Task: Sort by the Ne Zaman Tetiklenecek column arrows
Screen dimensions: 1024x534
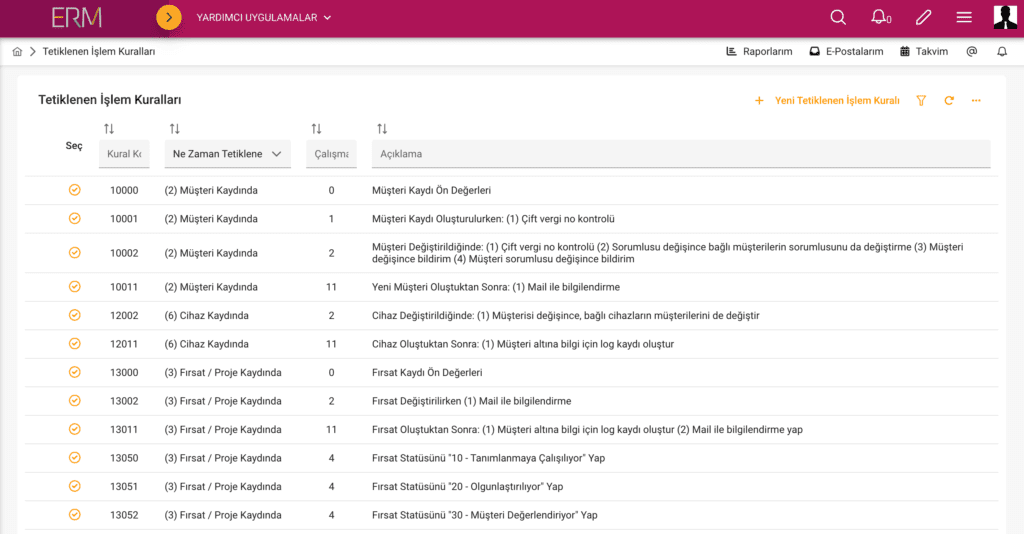Action: point(174,129)
